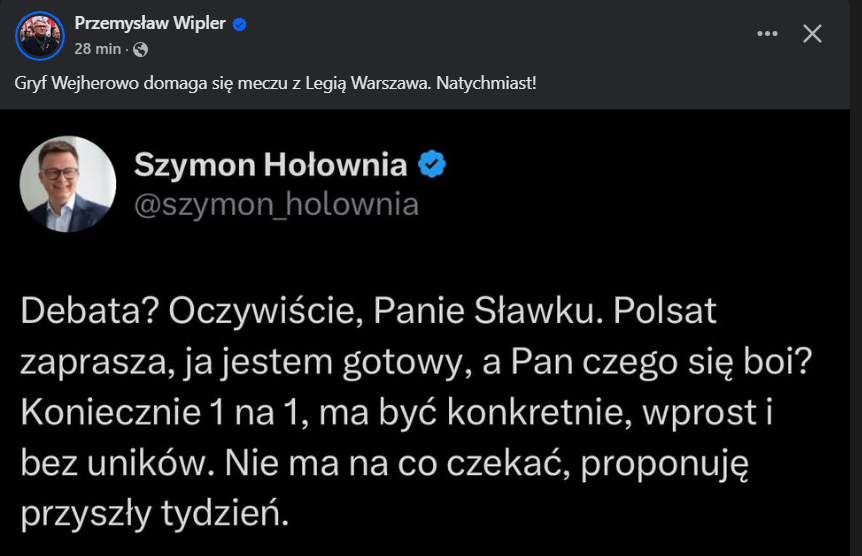Close the post with the X button
862x556 pixels.
click(x=813, y=33)
